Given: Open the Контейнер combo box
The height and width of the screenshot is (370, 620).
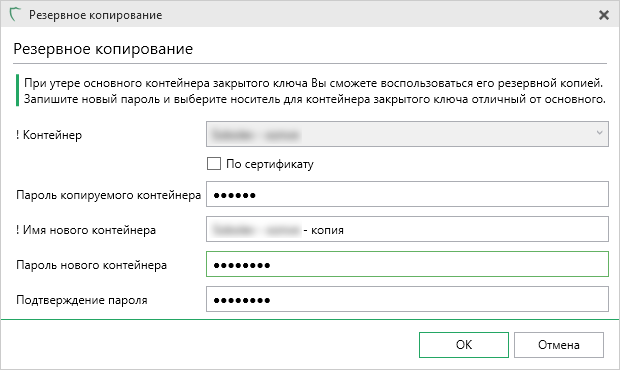Looking at the screenshot, I should tap(407, 134).
